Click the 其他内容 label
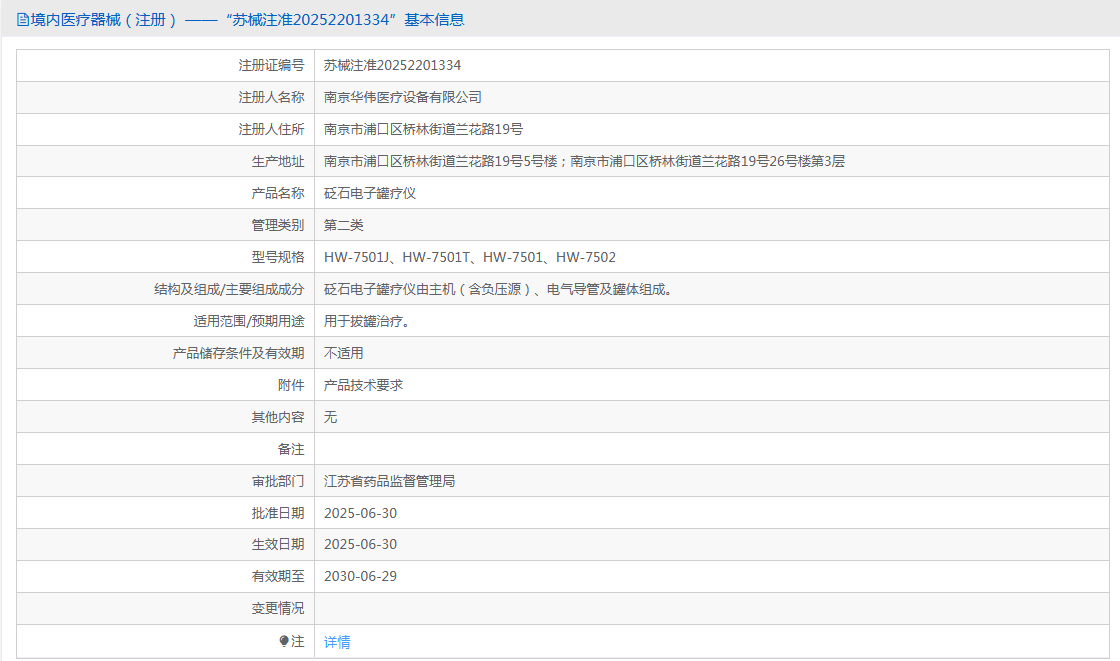 [x=278, y=417]
